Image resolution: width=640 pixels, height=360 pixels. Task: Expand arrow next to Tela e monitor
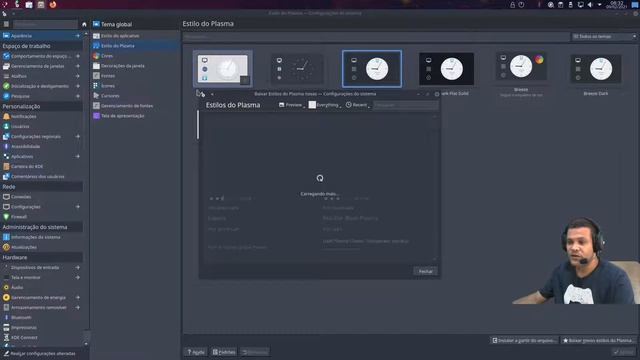coord(78,277)
